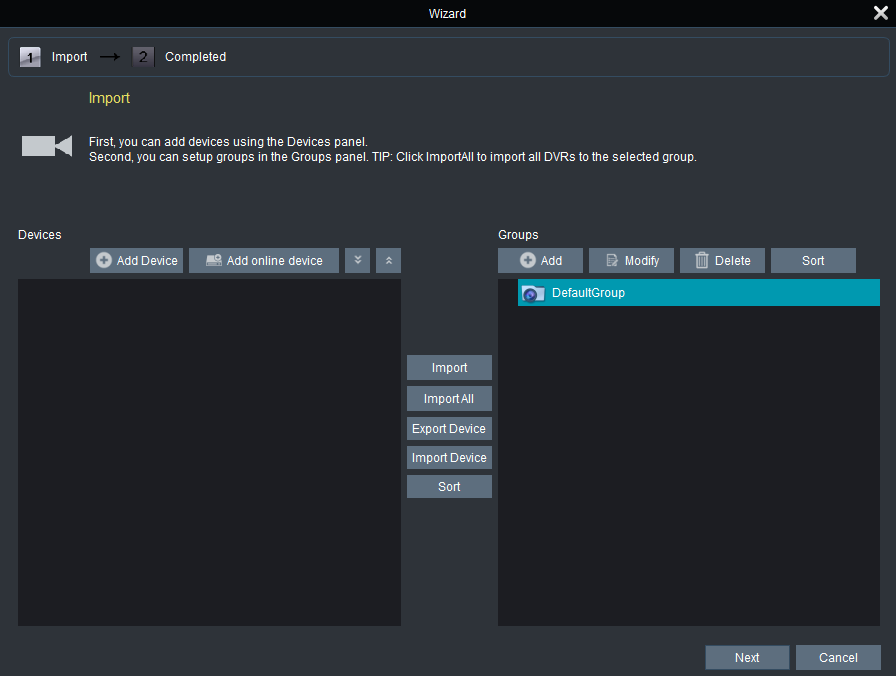896x676 pixels.
Task: Click the trash can icon on Delete
Action: [x=701, y=260]
